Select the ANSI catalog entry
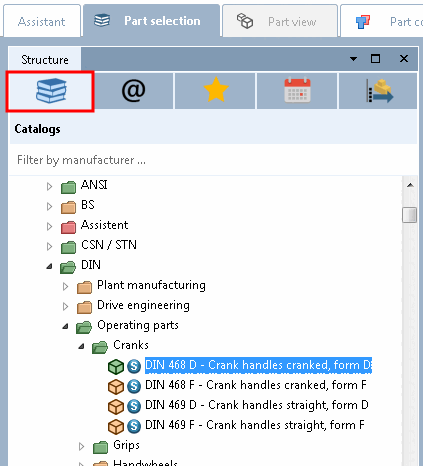Screen dimensions: 423x466 pos(94,185)
